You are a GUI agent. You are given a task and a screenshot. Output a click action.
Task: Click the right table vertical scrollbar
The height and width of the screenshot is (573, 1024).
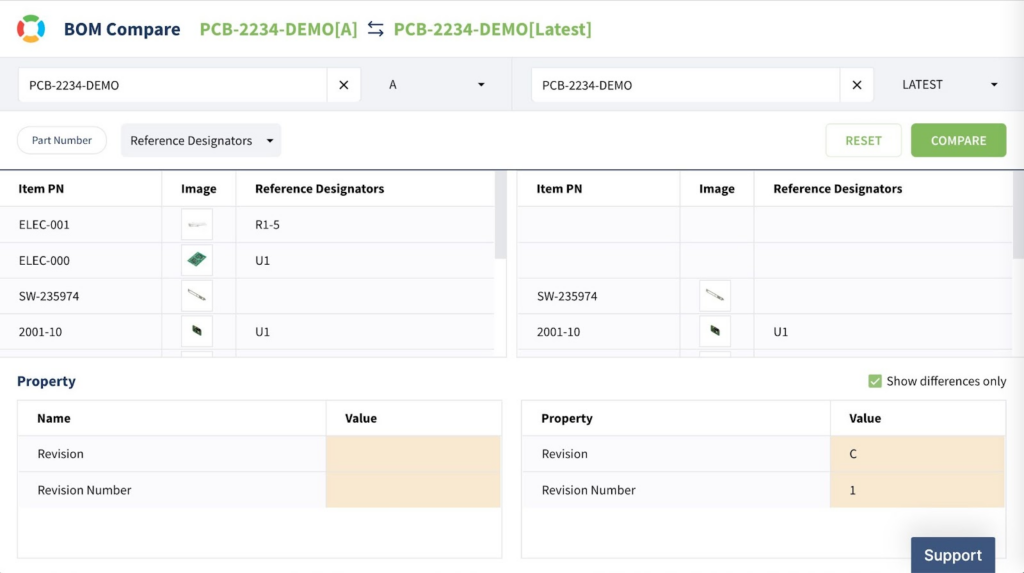pos(1018,216)
